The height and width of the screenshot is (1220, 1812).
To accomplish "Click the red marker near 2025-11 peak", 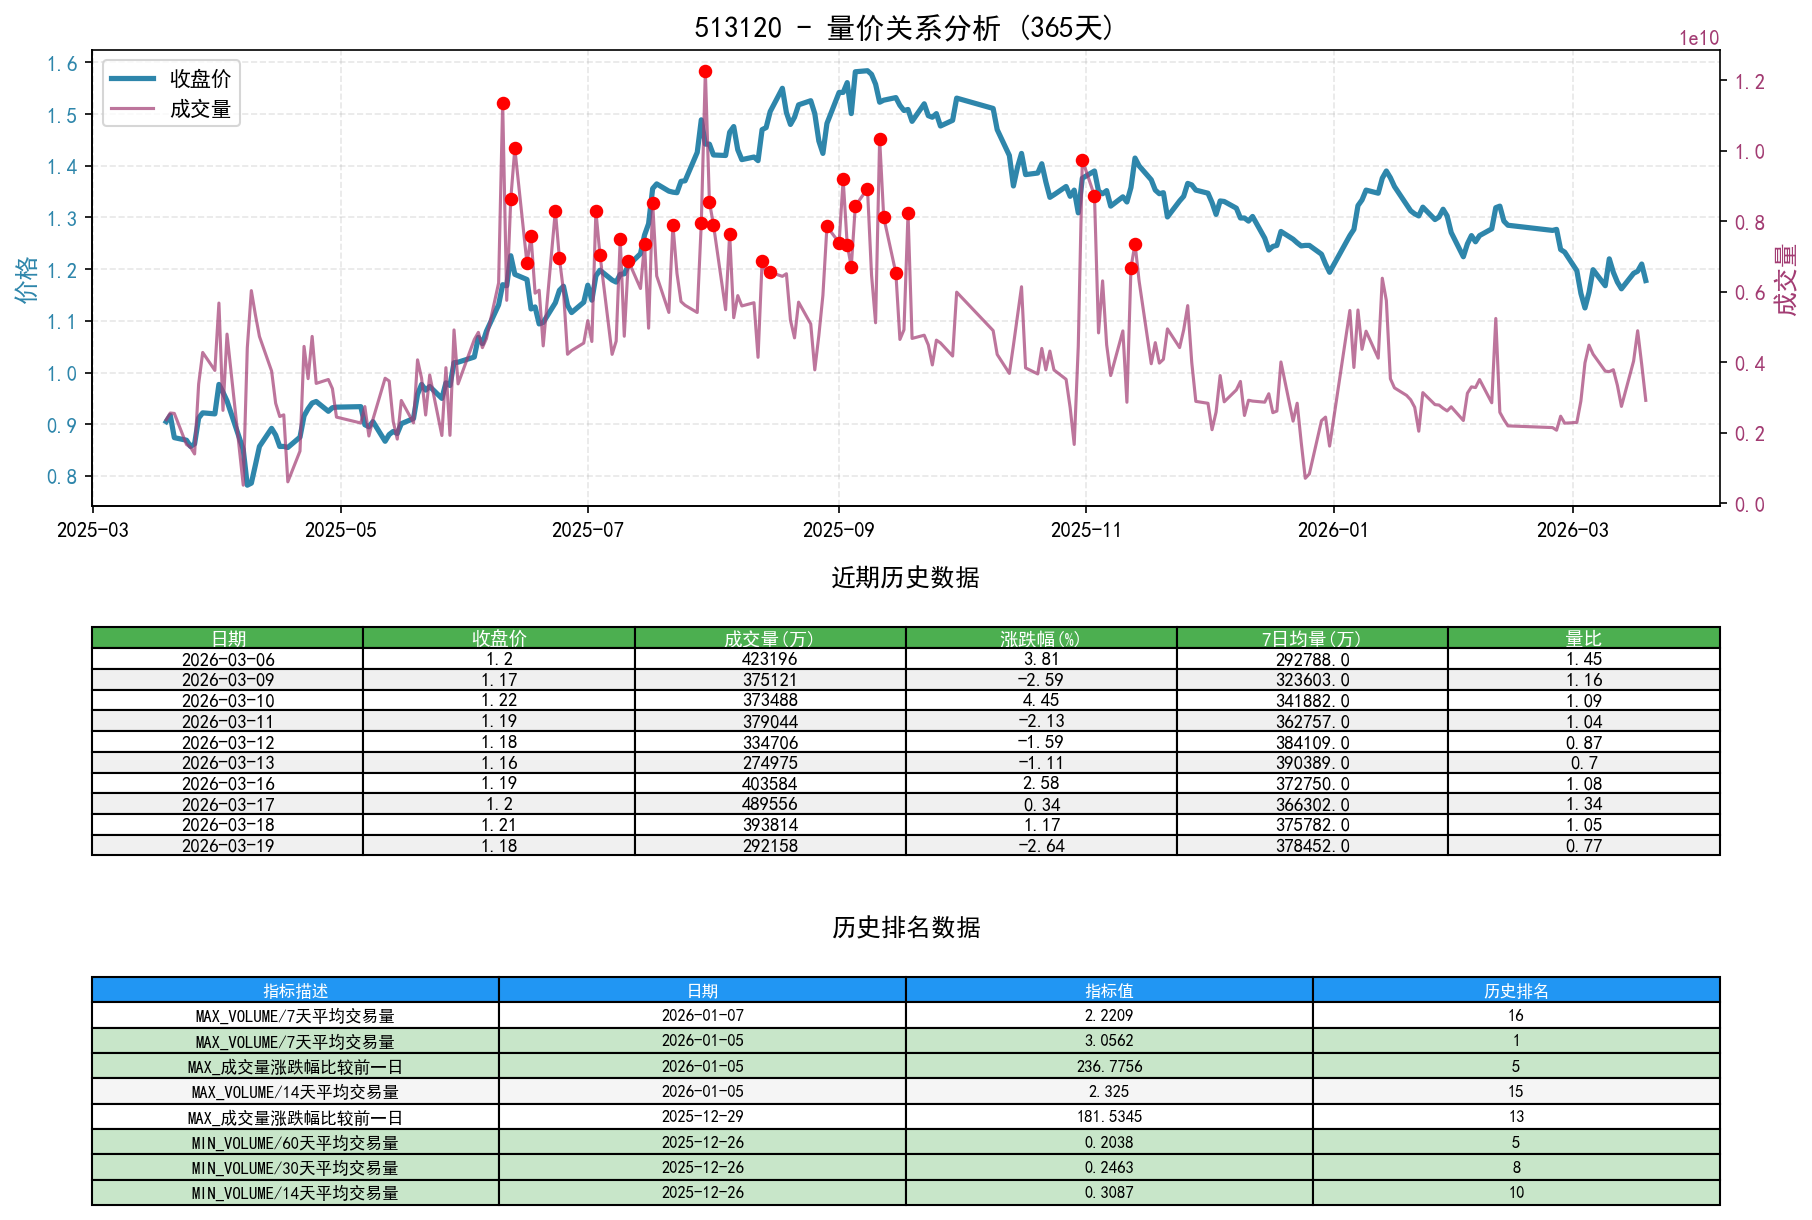I will (x=1082, y=159).
